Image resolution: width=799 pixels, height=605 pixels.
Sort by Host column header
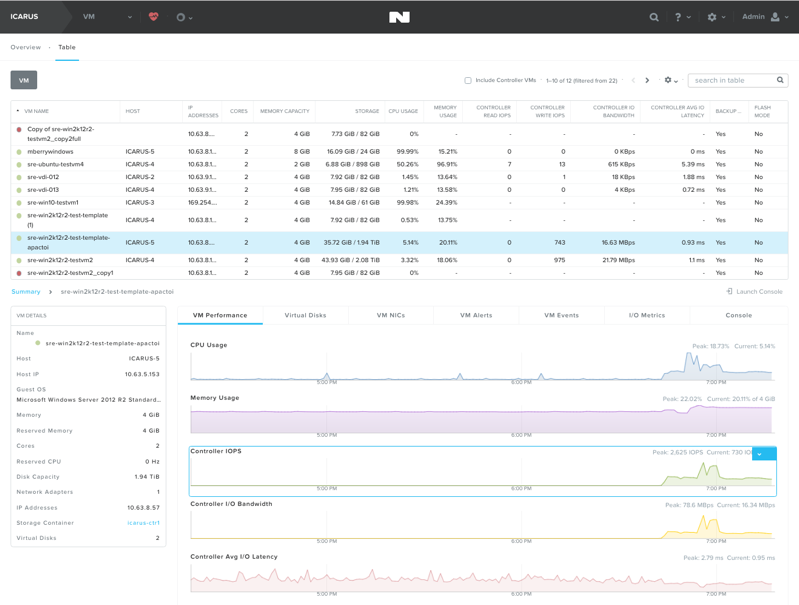pyautogui.click(x=132, y=111)
